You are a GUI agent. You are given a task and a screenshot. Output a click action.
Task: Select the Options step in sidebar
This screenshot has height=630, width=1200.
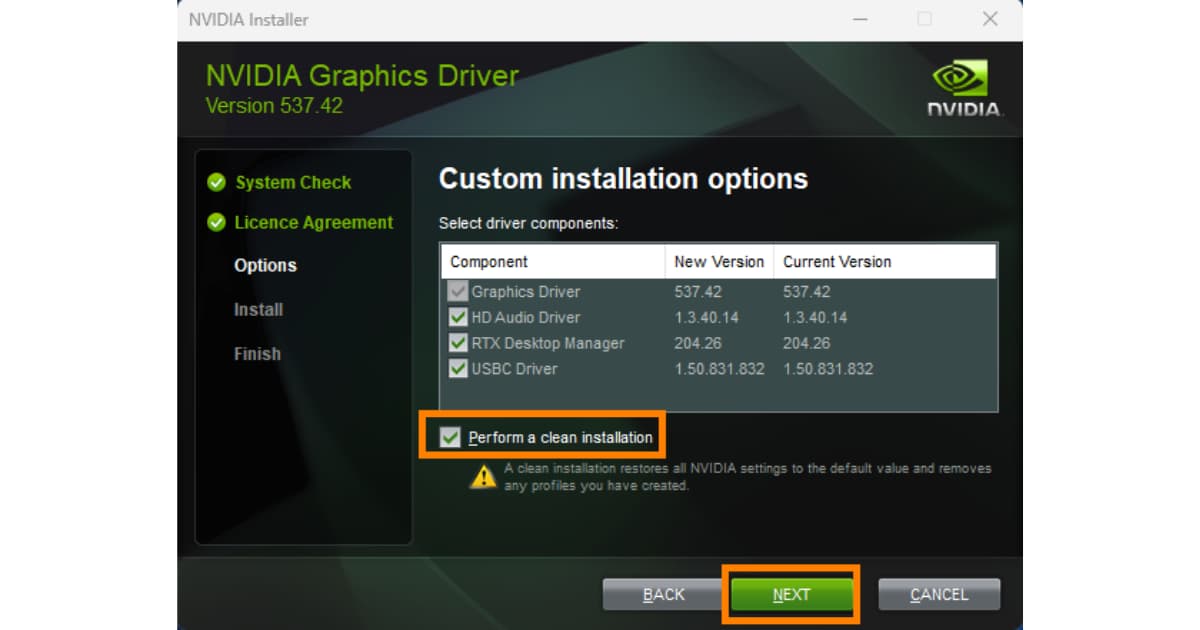pyautogui.click(x=265, y=266)
